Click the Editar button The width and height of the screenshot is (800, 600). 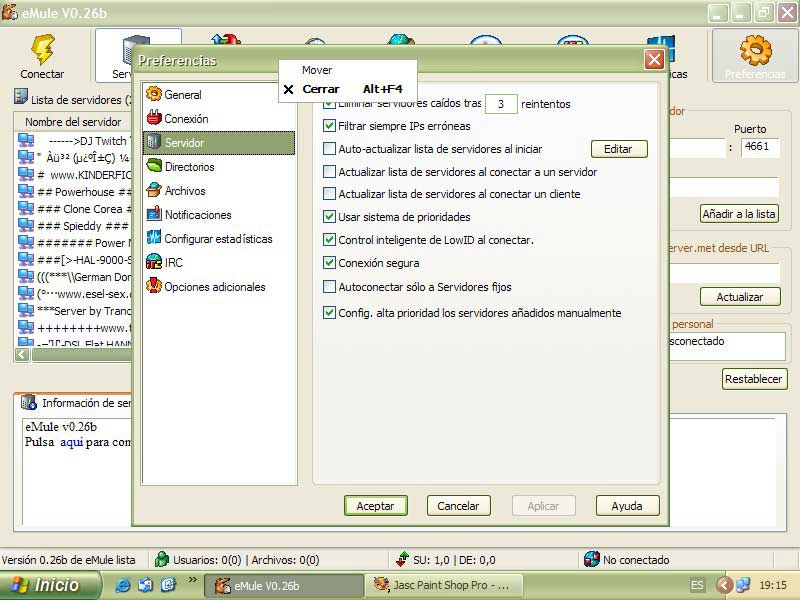pyautogui.click(x=619, y=149)
